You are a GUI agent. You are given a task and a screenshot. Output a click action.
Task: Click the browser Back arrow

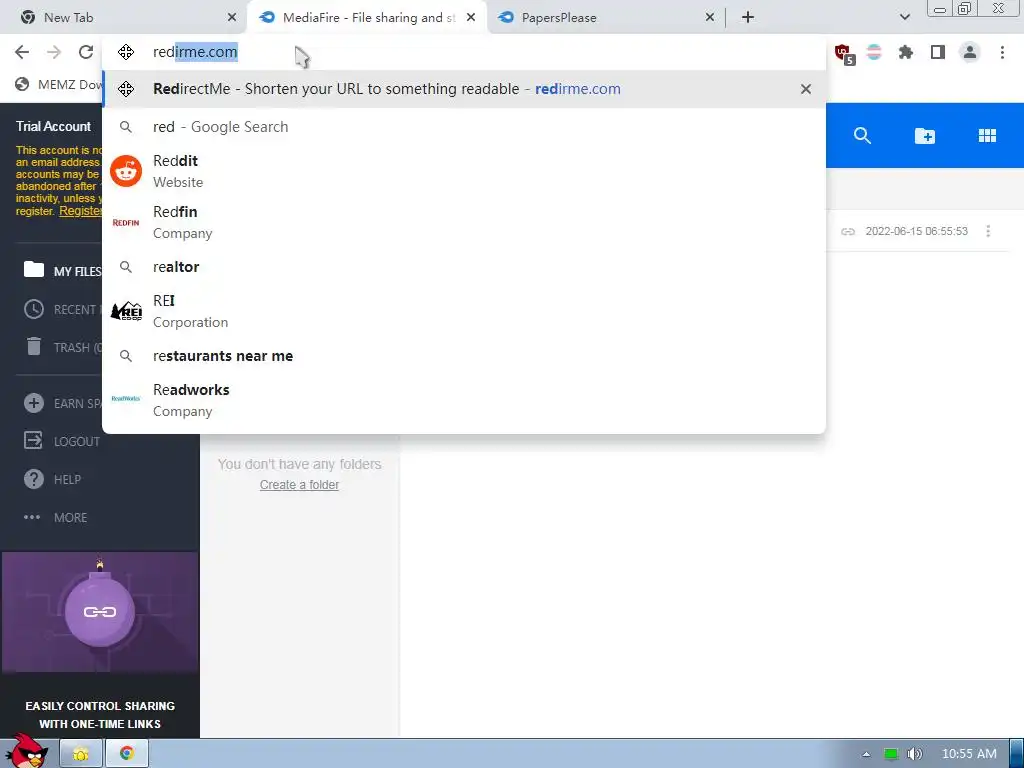tap(22, 52)
